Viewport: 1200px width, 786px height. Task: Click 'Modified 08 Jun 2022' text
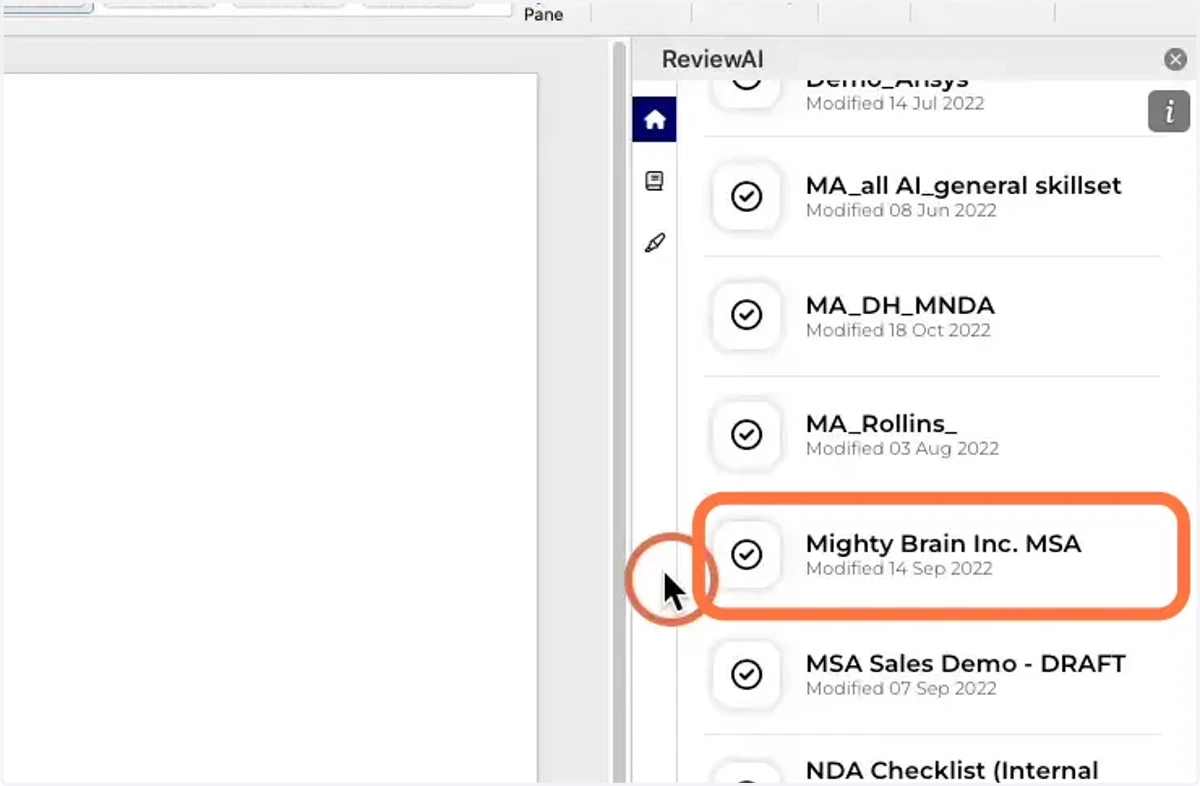[x=901, y=210]
